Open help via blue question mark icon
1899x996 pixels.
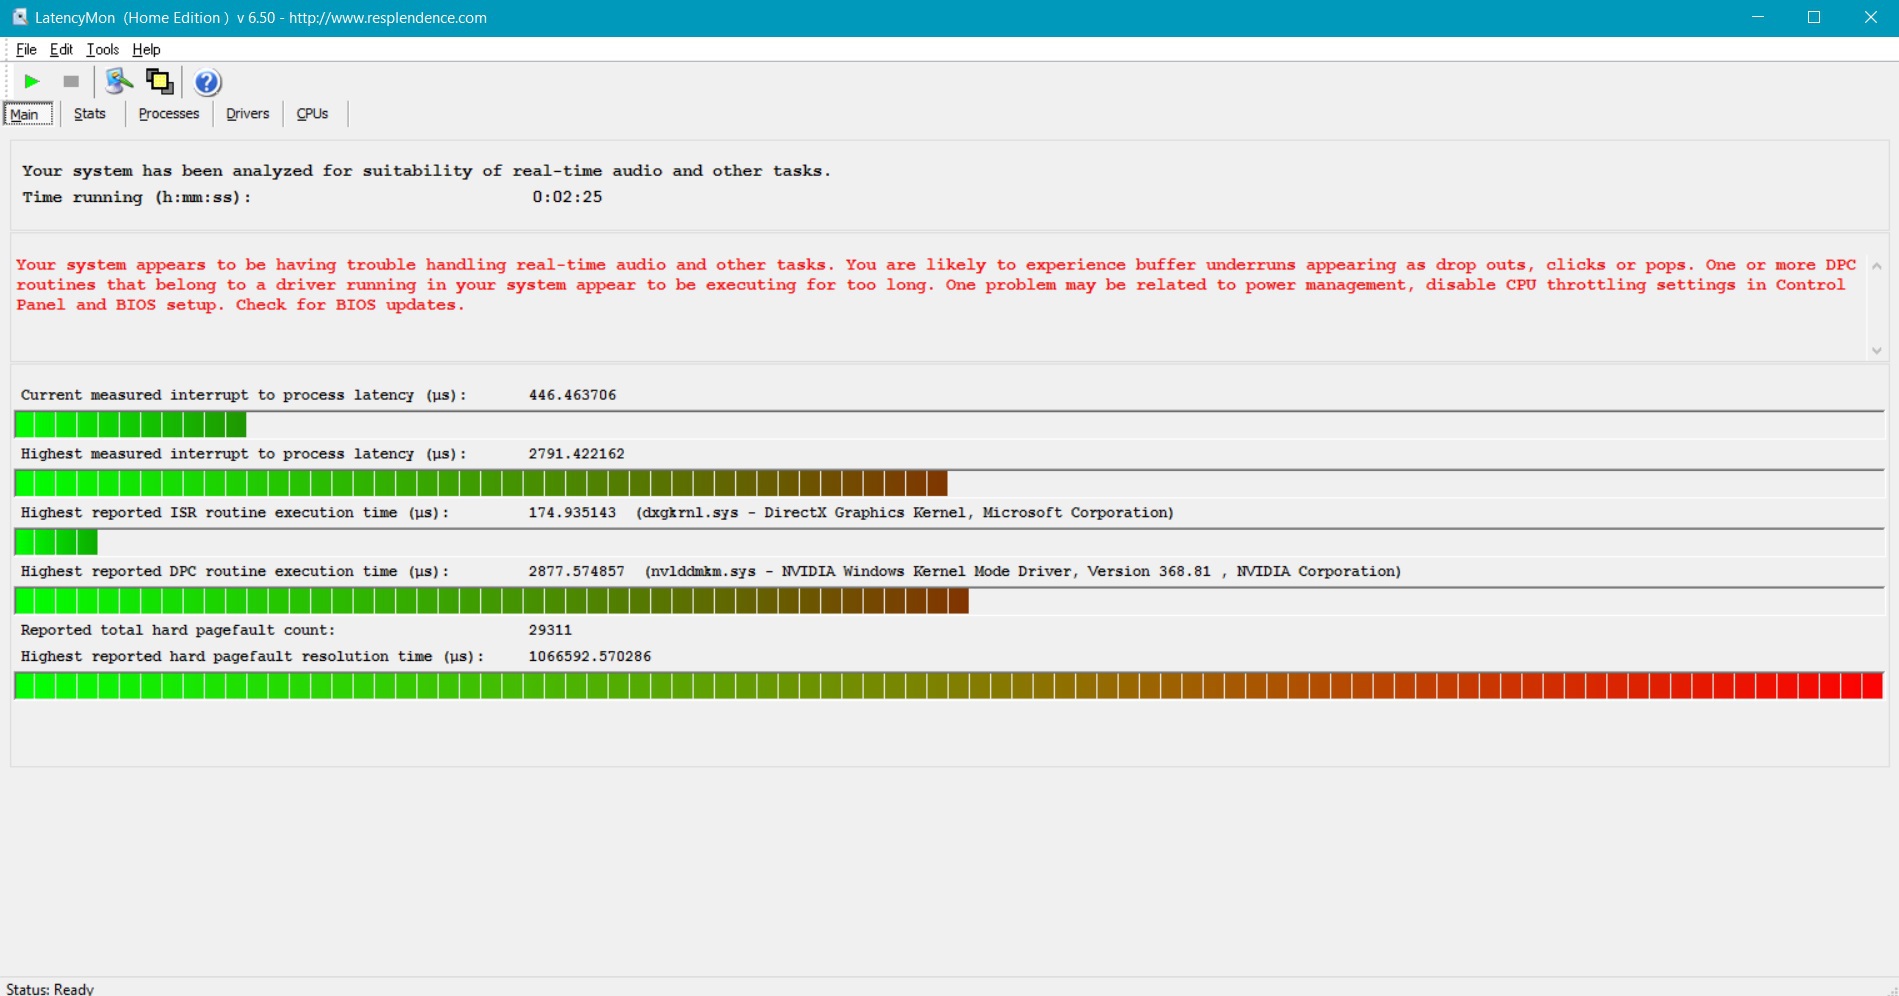pyautogui.click(x=207, y=82)
